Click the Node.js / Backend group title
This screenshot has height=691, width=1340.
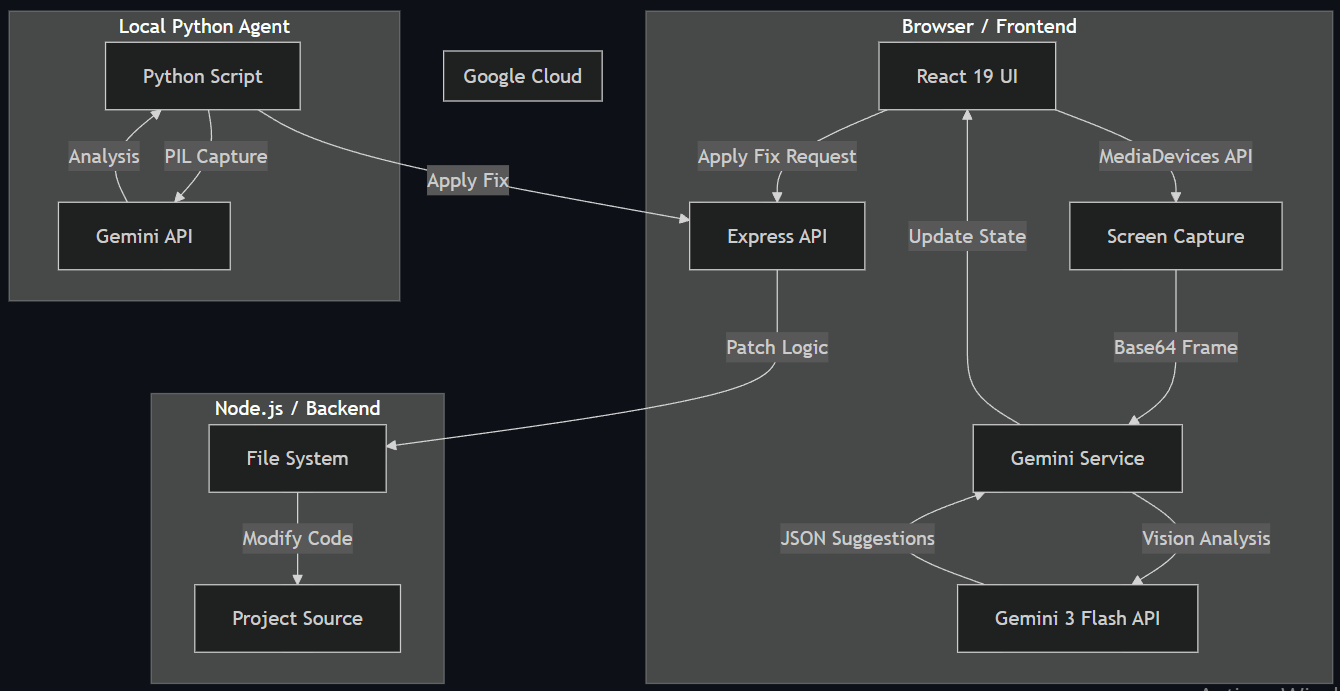pyautogui.click(x=297, y=408)
